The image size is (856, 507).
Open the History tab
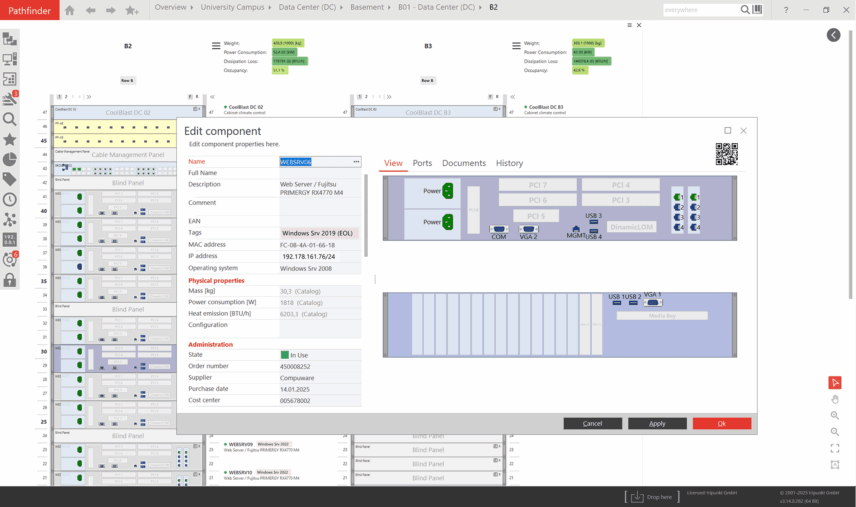[509, 163]
